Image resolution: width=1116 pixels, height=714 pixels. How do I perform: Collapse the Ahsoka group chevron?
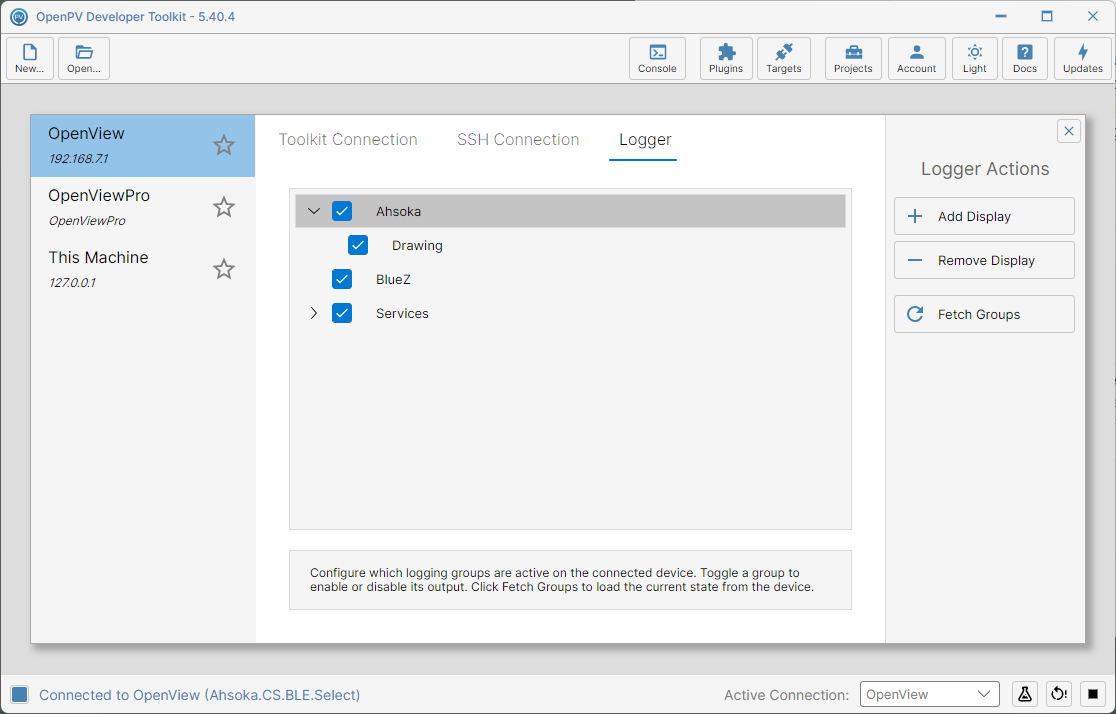tap(314, 211)
